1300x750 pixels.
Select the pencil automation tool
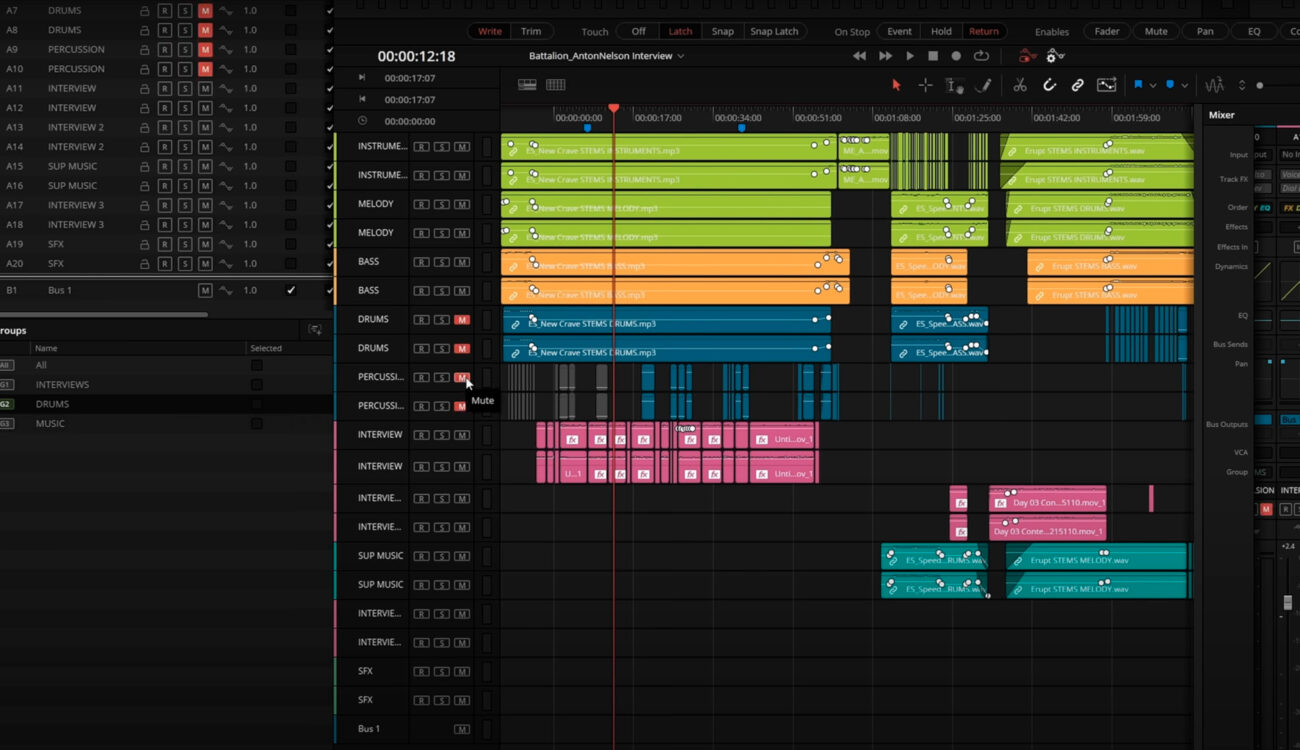[x=983, y=85]
